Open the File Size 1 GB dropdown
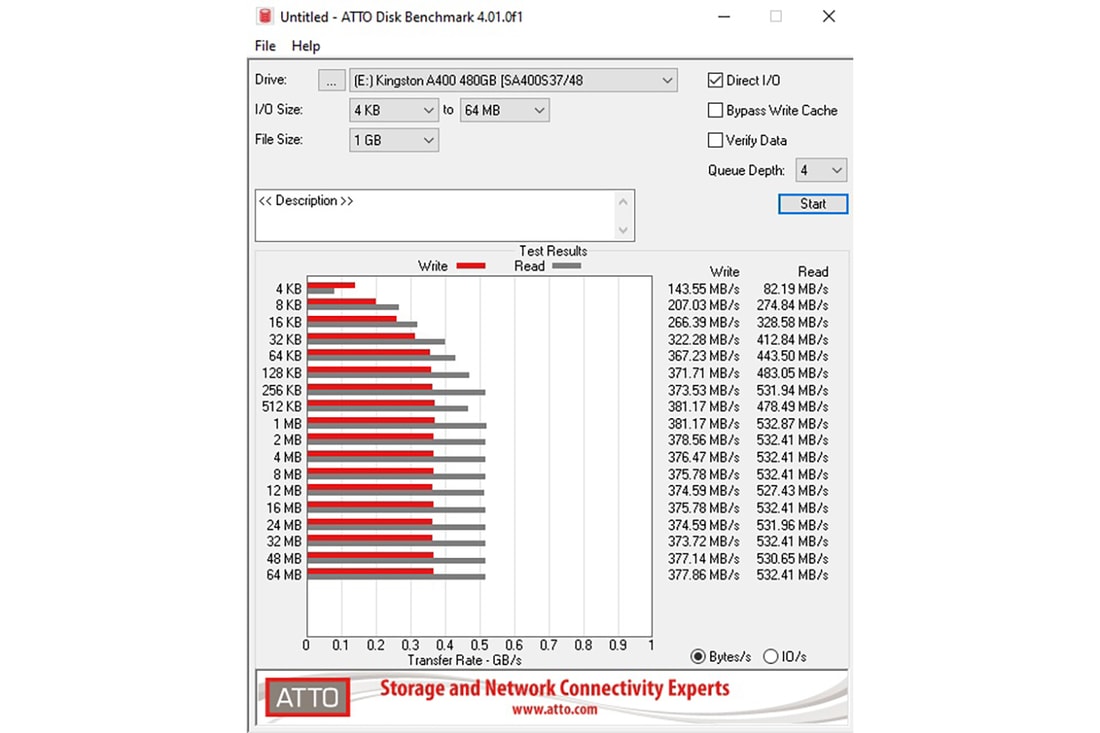The image size is (1100, 733). pos(394,140)
